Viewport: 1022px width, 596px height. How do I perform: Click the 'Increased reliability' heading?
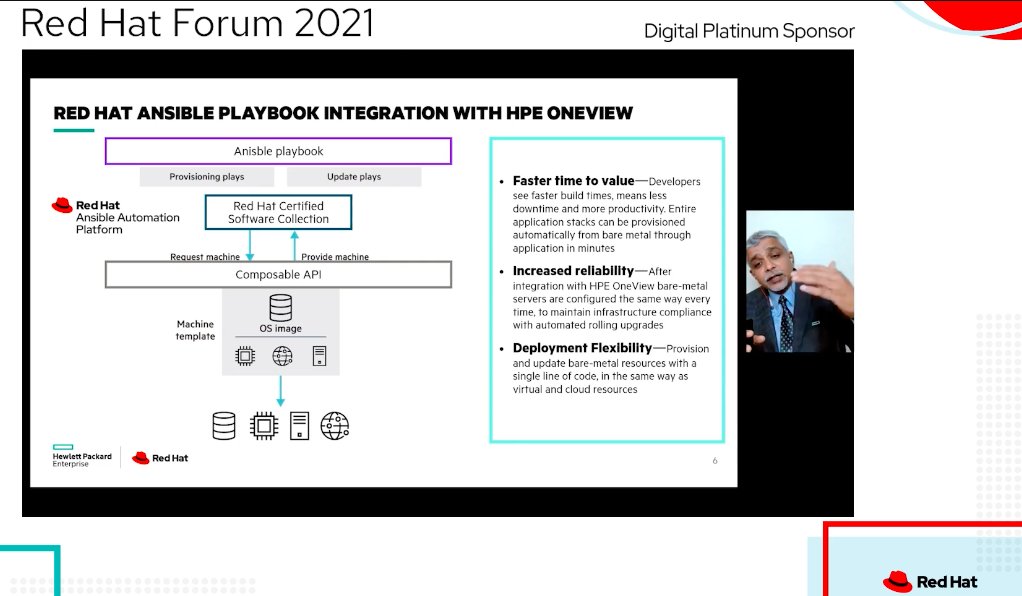click(x=573, y=271)
